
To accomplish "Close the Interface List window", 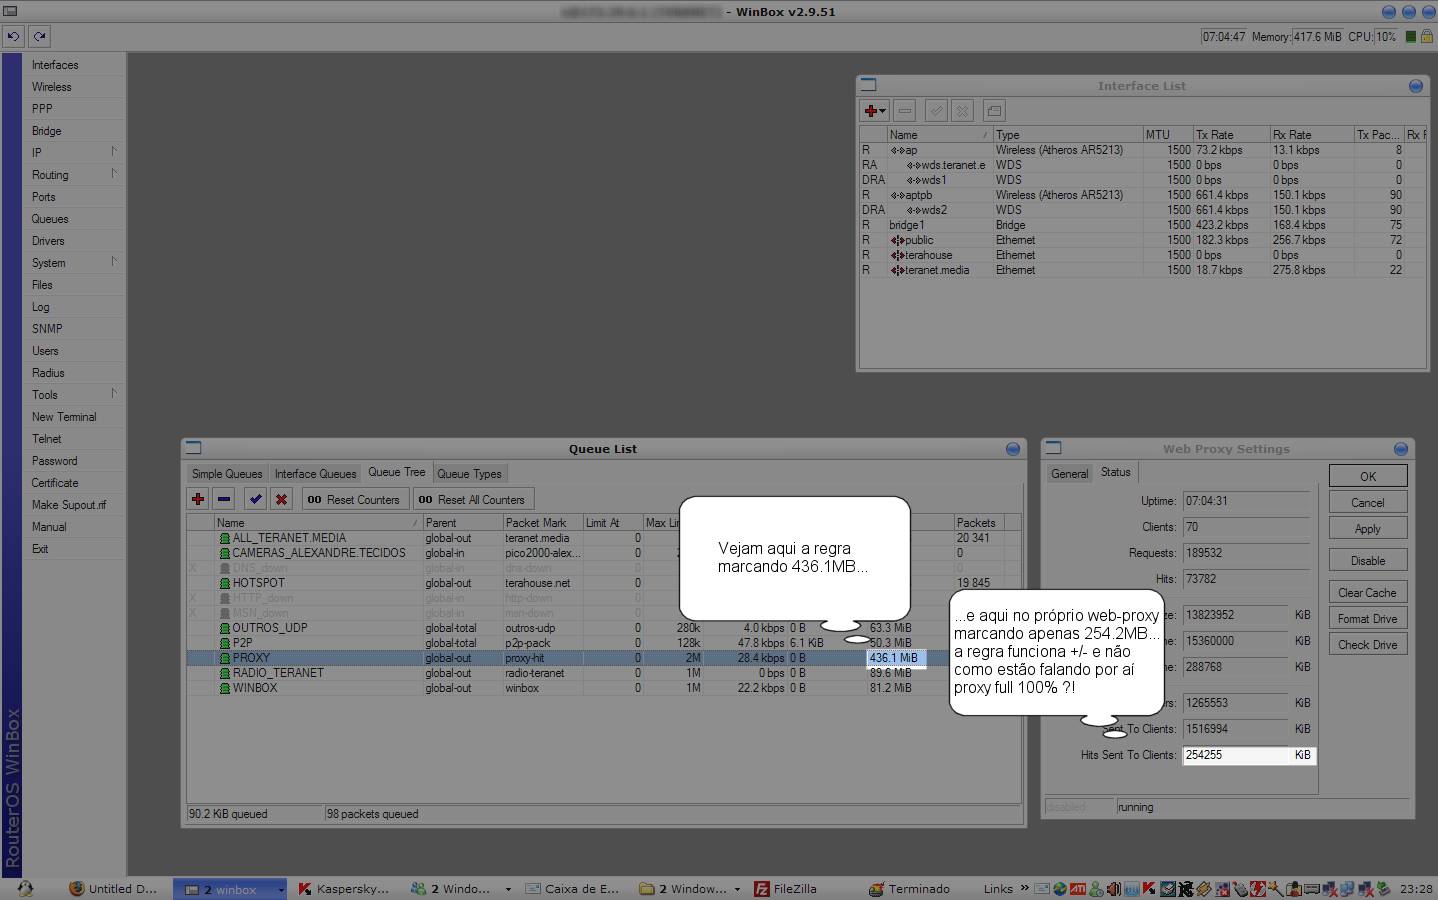I will point(1415,86).
